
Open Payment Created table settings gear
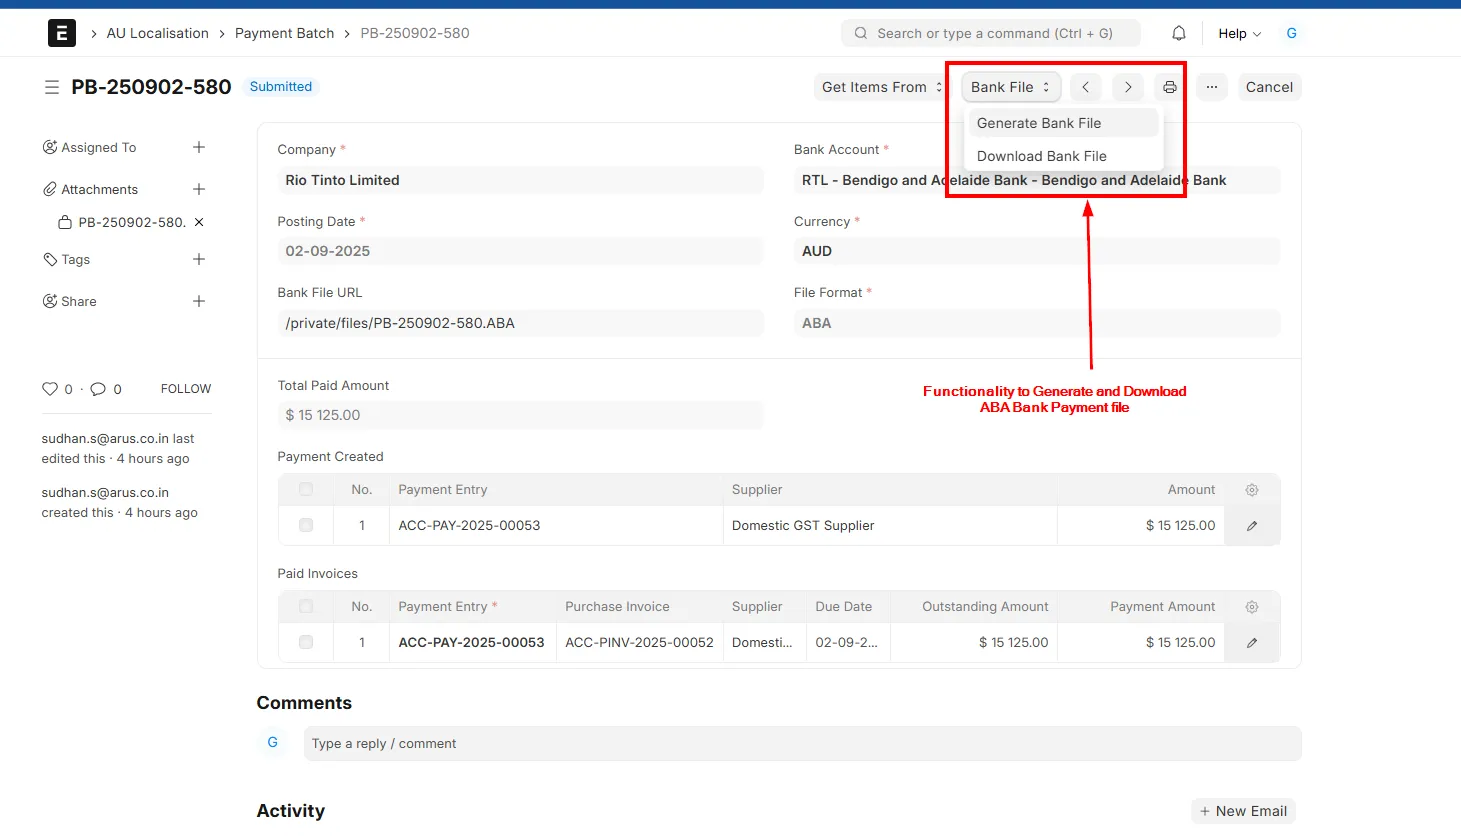point(1251,490)
